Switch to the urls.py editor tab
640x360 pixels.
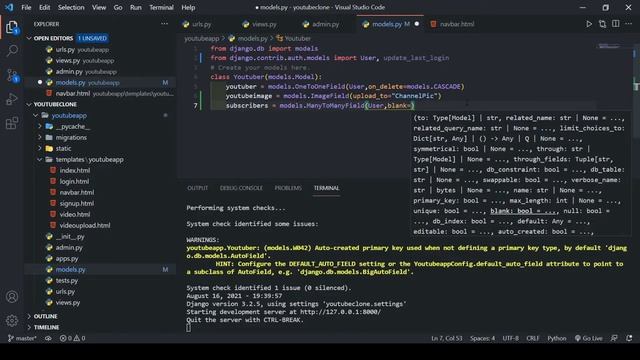click(x=202, y=24)
